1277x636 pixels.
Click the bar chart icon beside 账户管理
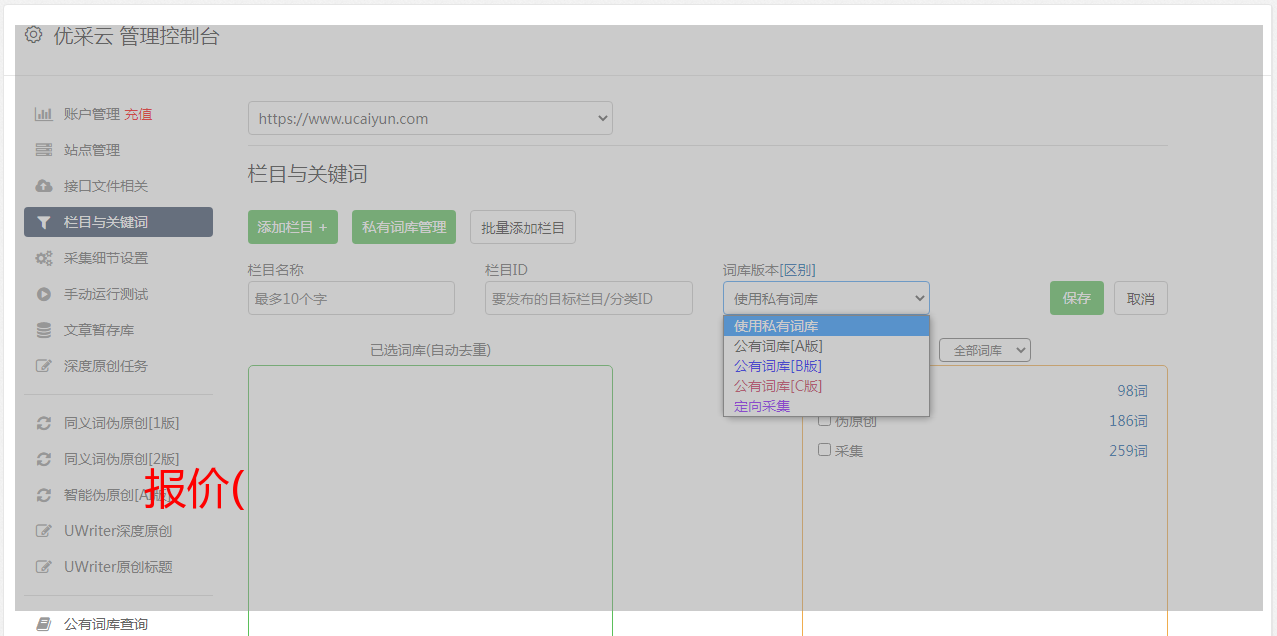pyautogui.click(x=43, y=114)
